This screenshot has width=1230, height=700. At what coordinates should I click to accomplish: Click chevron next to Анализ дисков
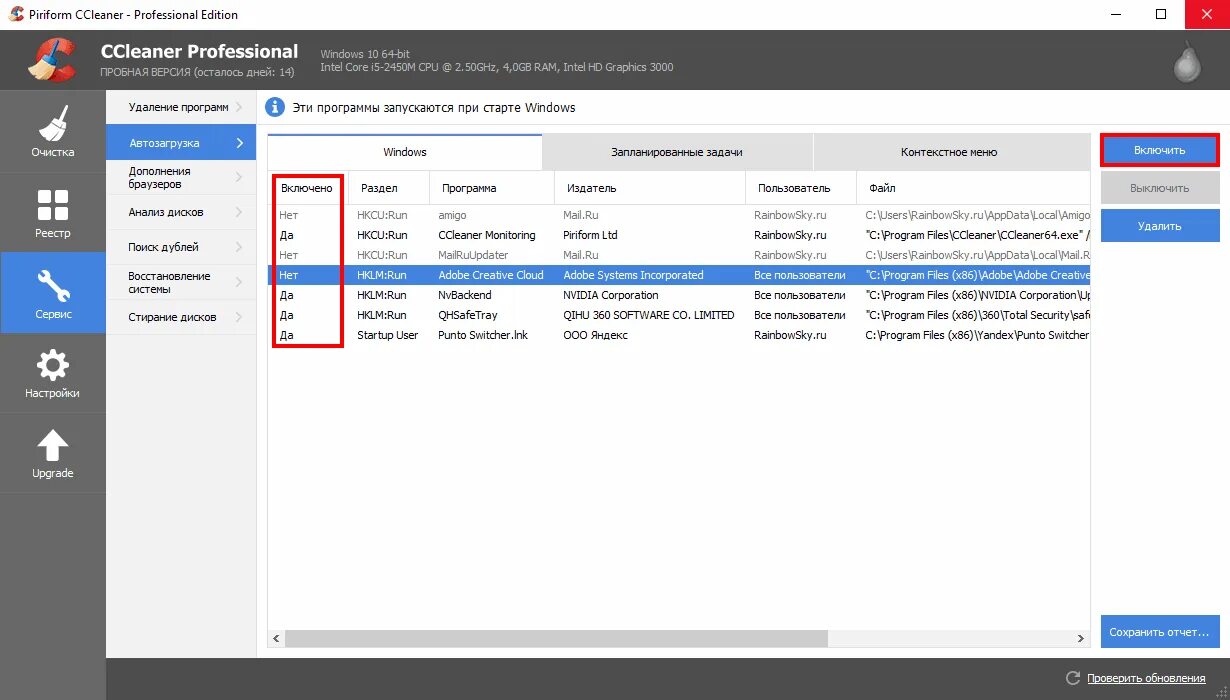pos(239,212)
